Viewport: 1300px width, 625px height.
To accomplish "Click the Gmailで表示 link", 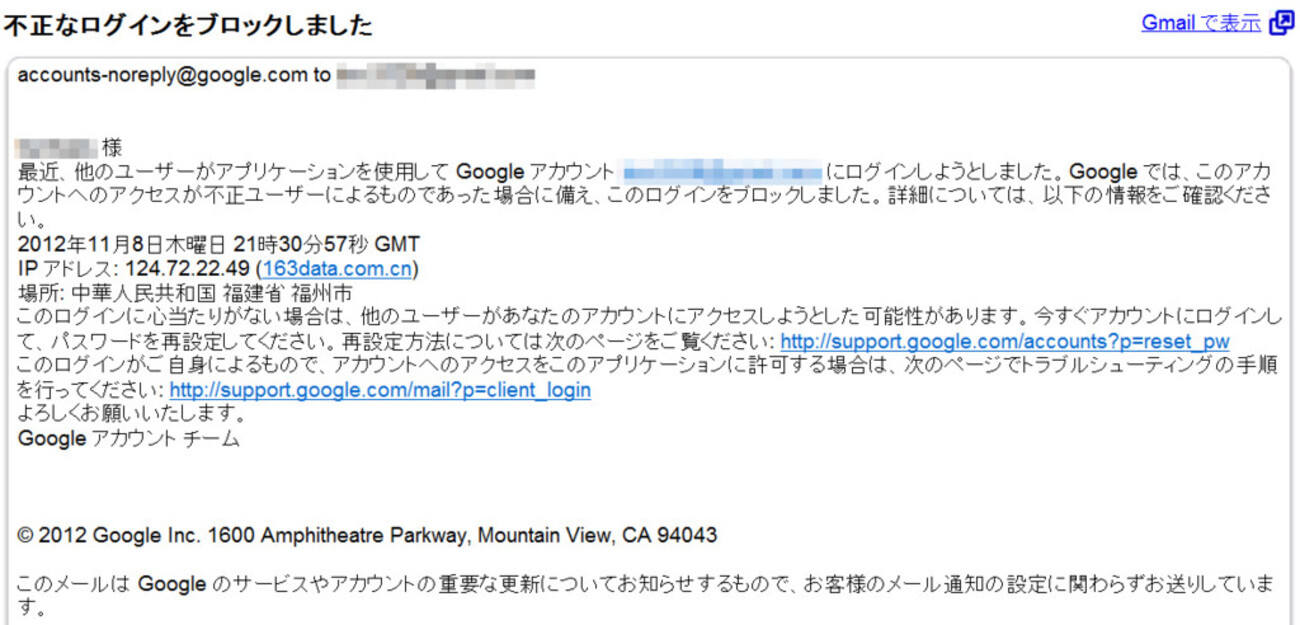I will [1201, 24].
